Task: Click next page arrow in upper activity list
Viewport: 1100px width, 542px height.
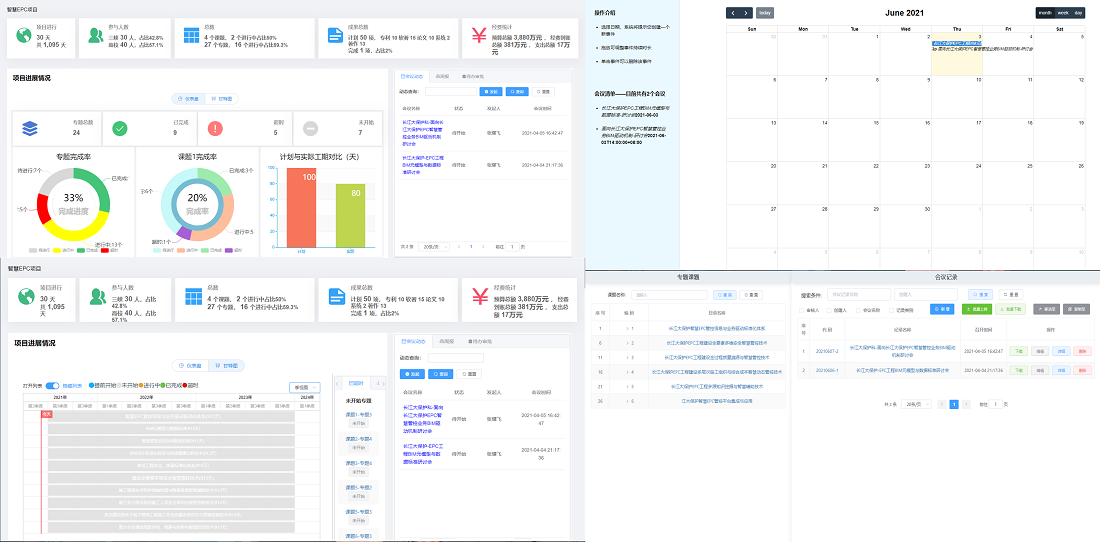Action: (484, 247)
